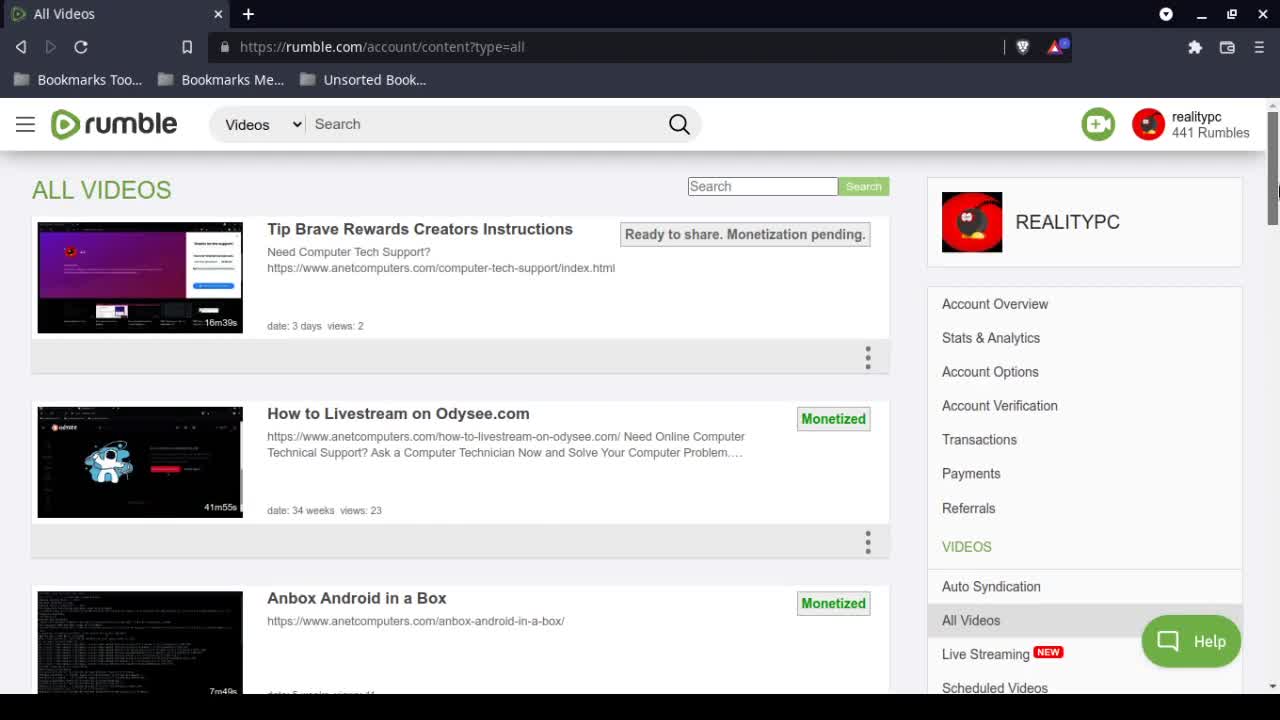Click the green upload video camera icon
1280x720 pixels.
(1098, 124)
